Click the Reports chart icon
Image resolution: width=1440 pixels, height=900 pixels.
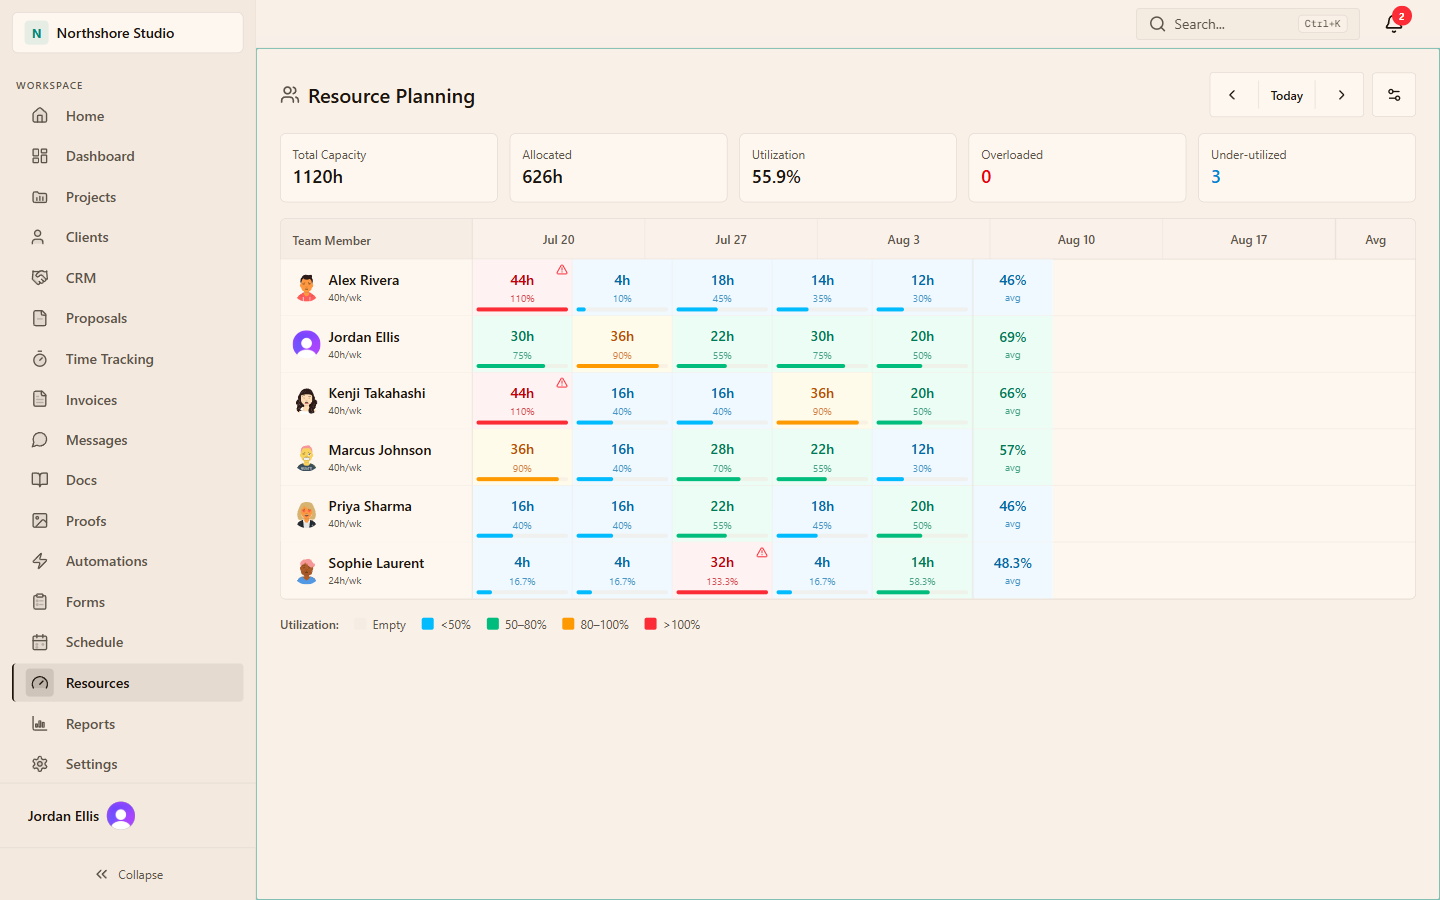(x=40, y=724)
